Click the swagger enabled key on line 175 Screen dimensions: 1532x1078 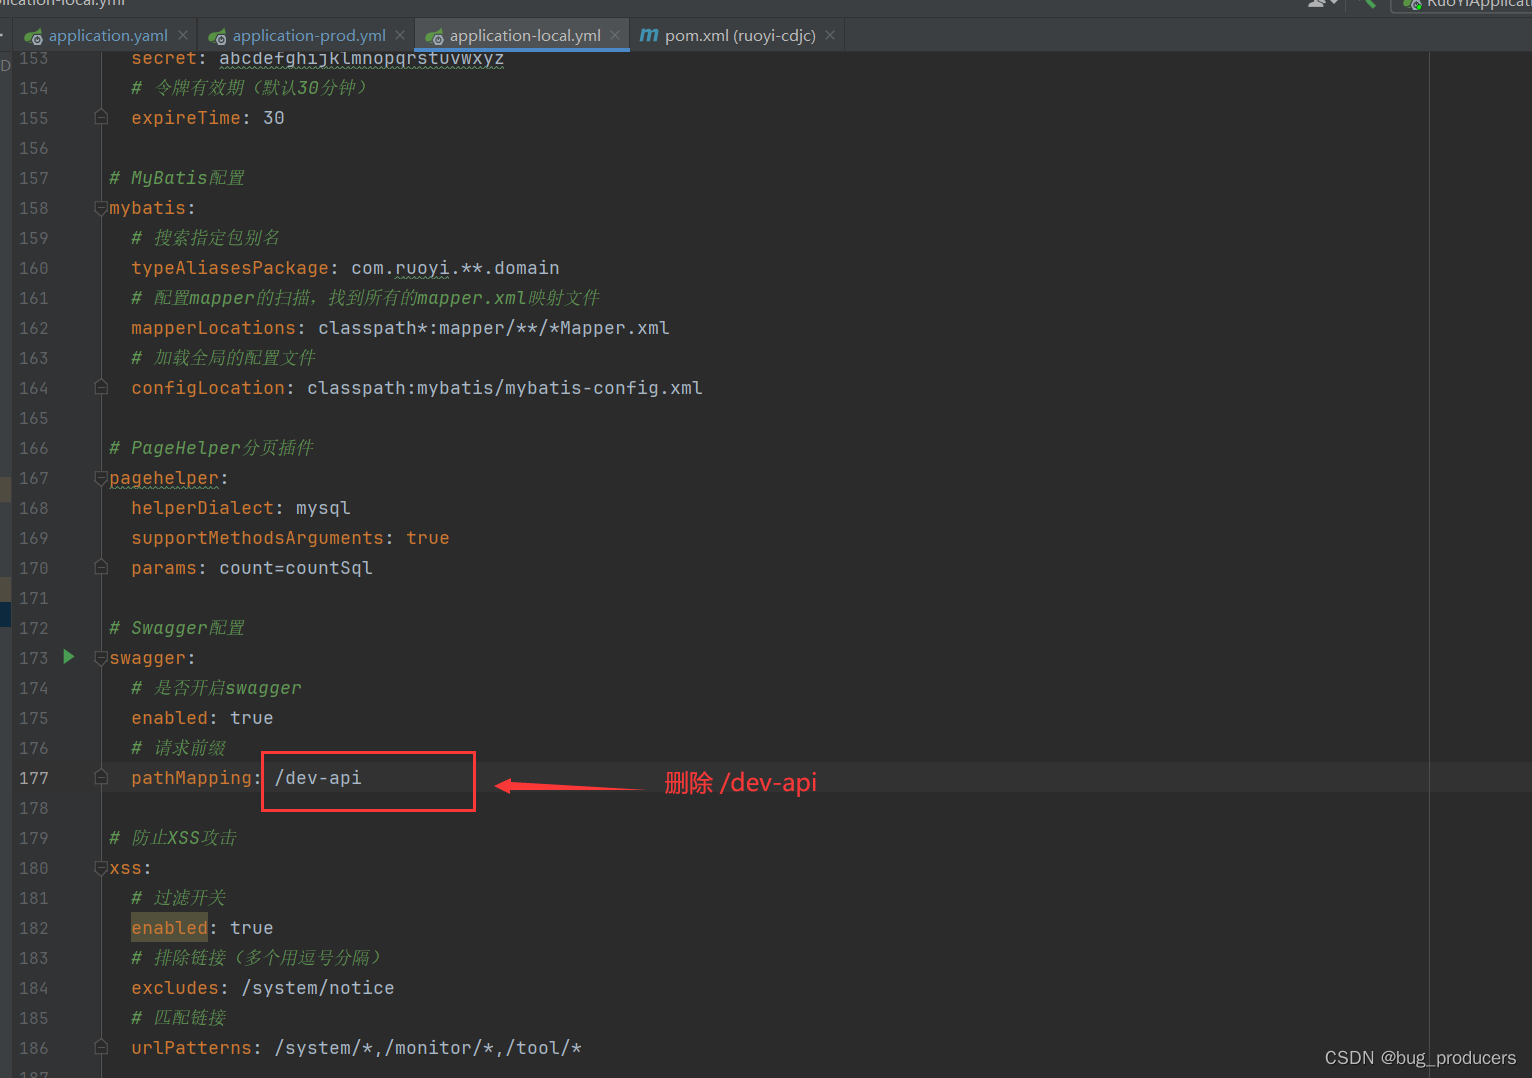(169, 718)
